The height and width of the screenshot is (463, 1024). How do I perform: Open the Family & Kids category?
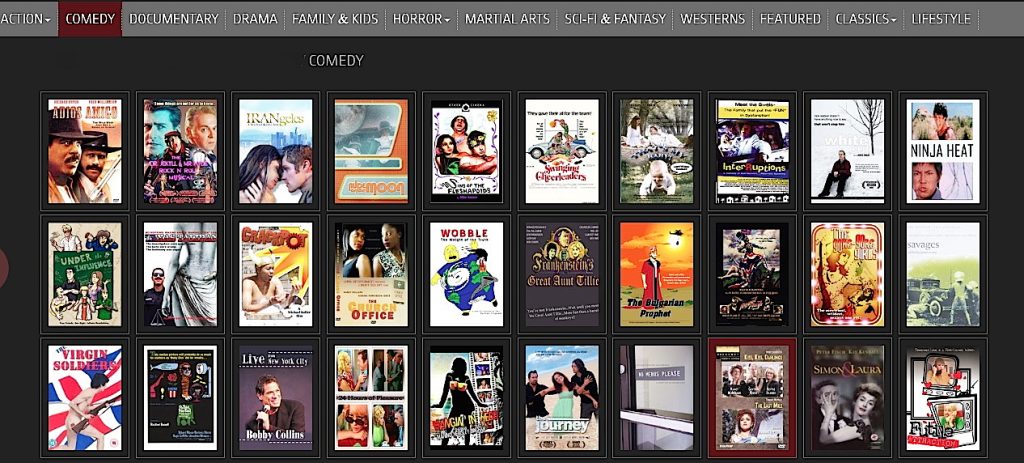pyautogui.click(x=335, y=18)
